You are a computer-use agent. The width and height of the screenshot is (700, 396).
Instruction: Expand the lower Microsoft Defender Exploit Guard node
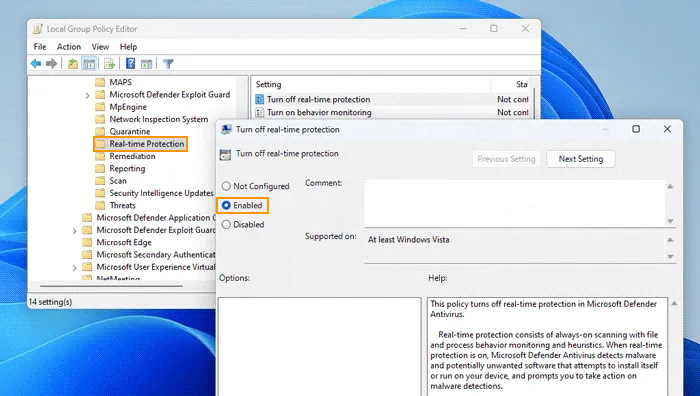[75, 230]
